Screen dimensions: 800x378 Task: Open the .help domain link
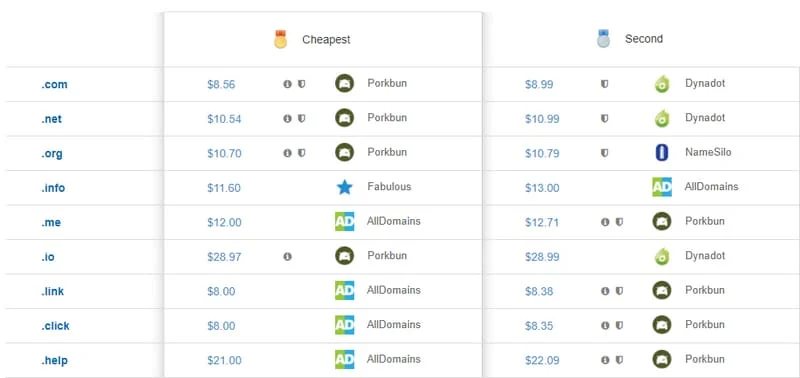55,361
